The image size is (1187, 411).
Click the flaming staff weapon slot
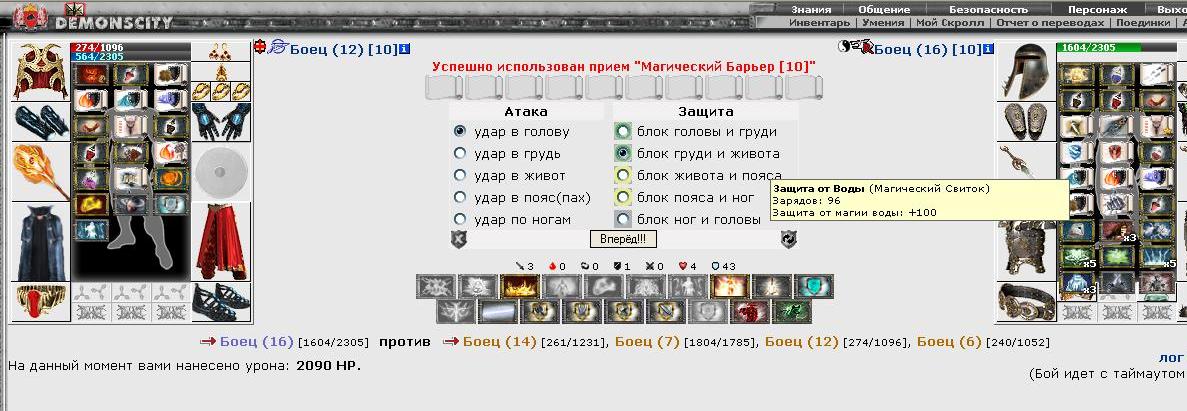point(41,173)
